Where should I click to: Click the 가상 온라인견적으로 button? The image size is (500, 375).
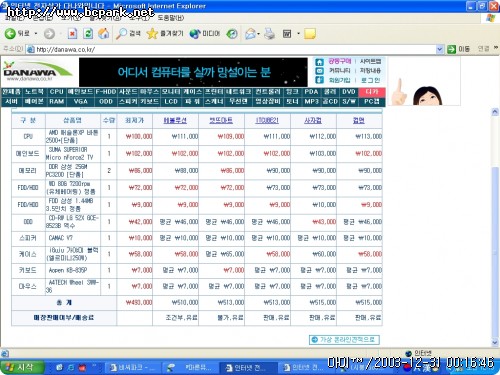coord(344,340)
